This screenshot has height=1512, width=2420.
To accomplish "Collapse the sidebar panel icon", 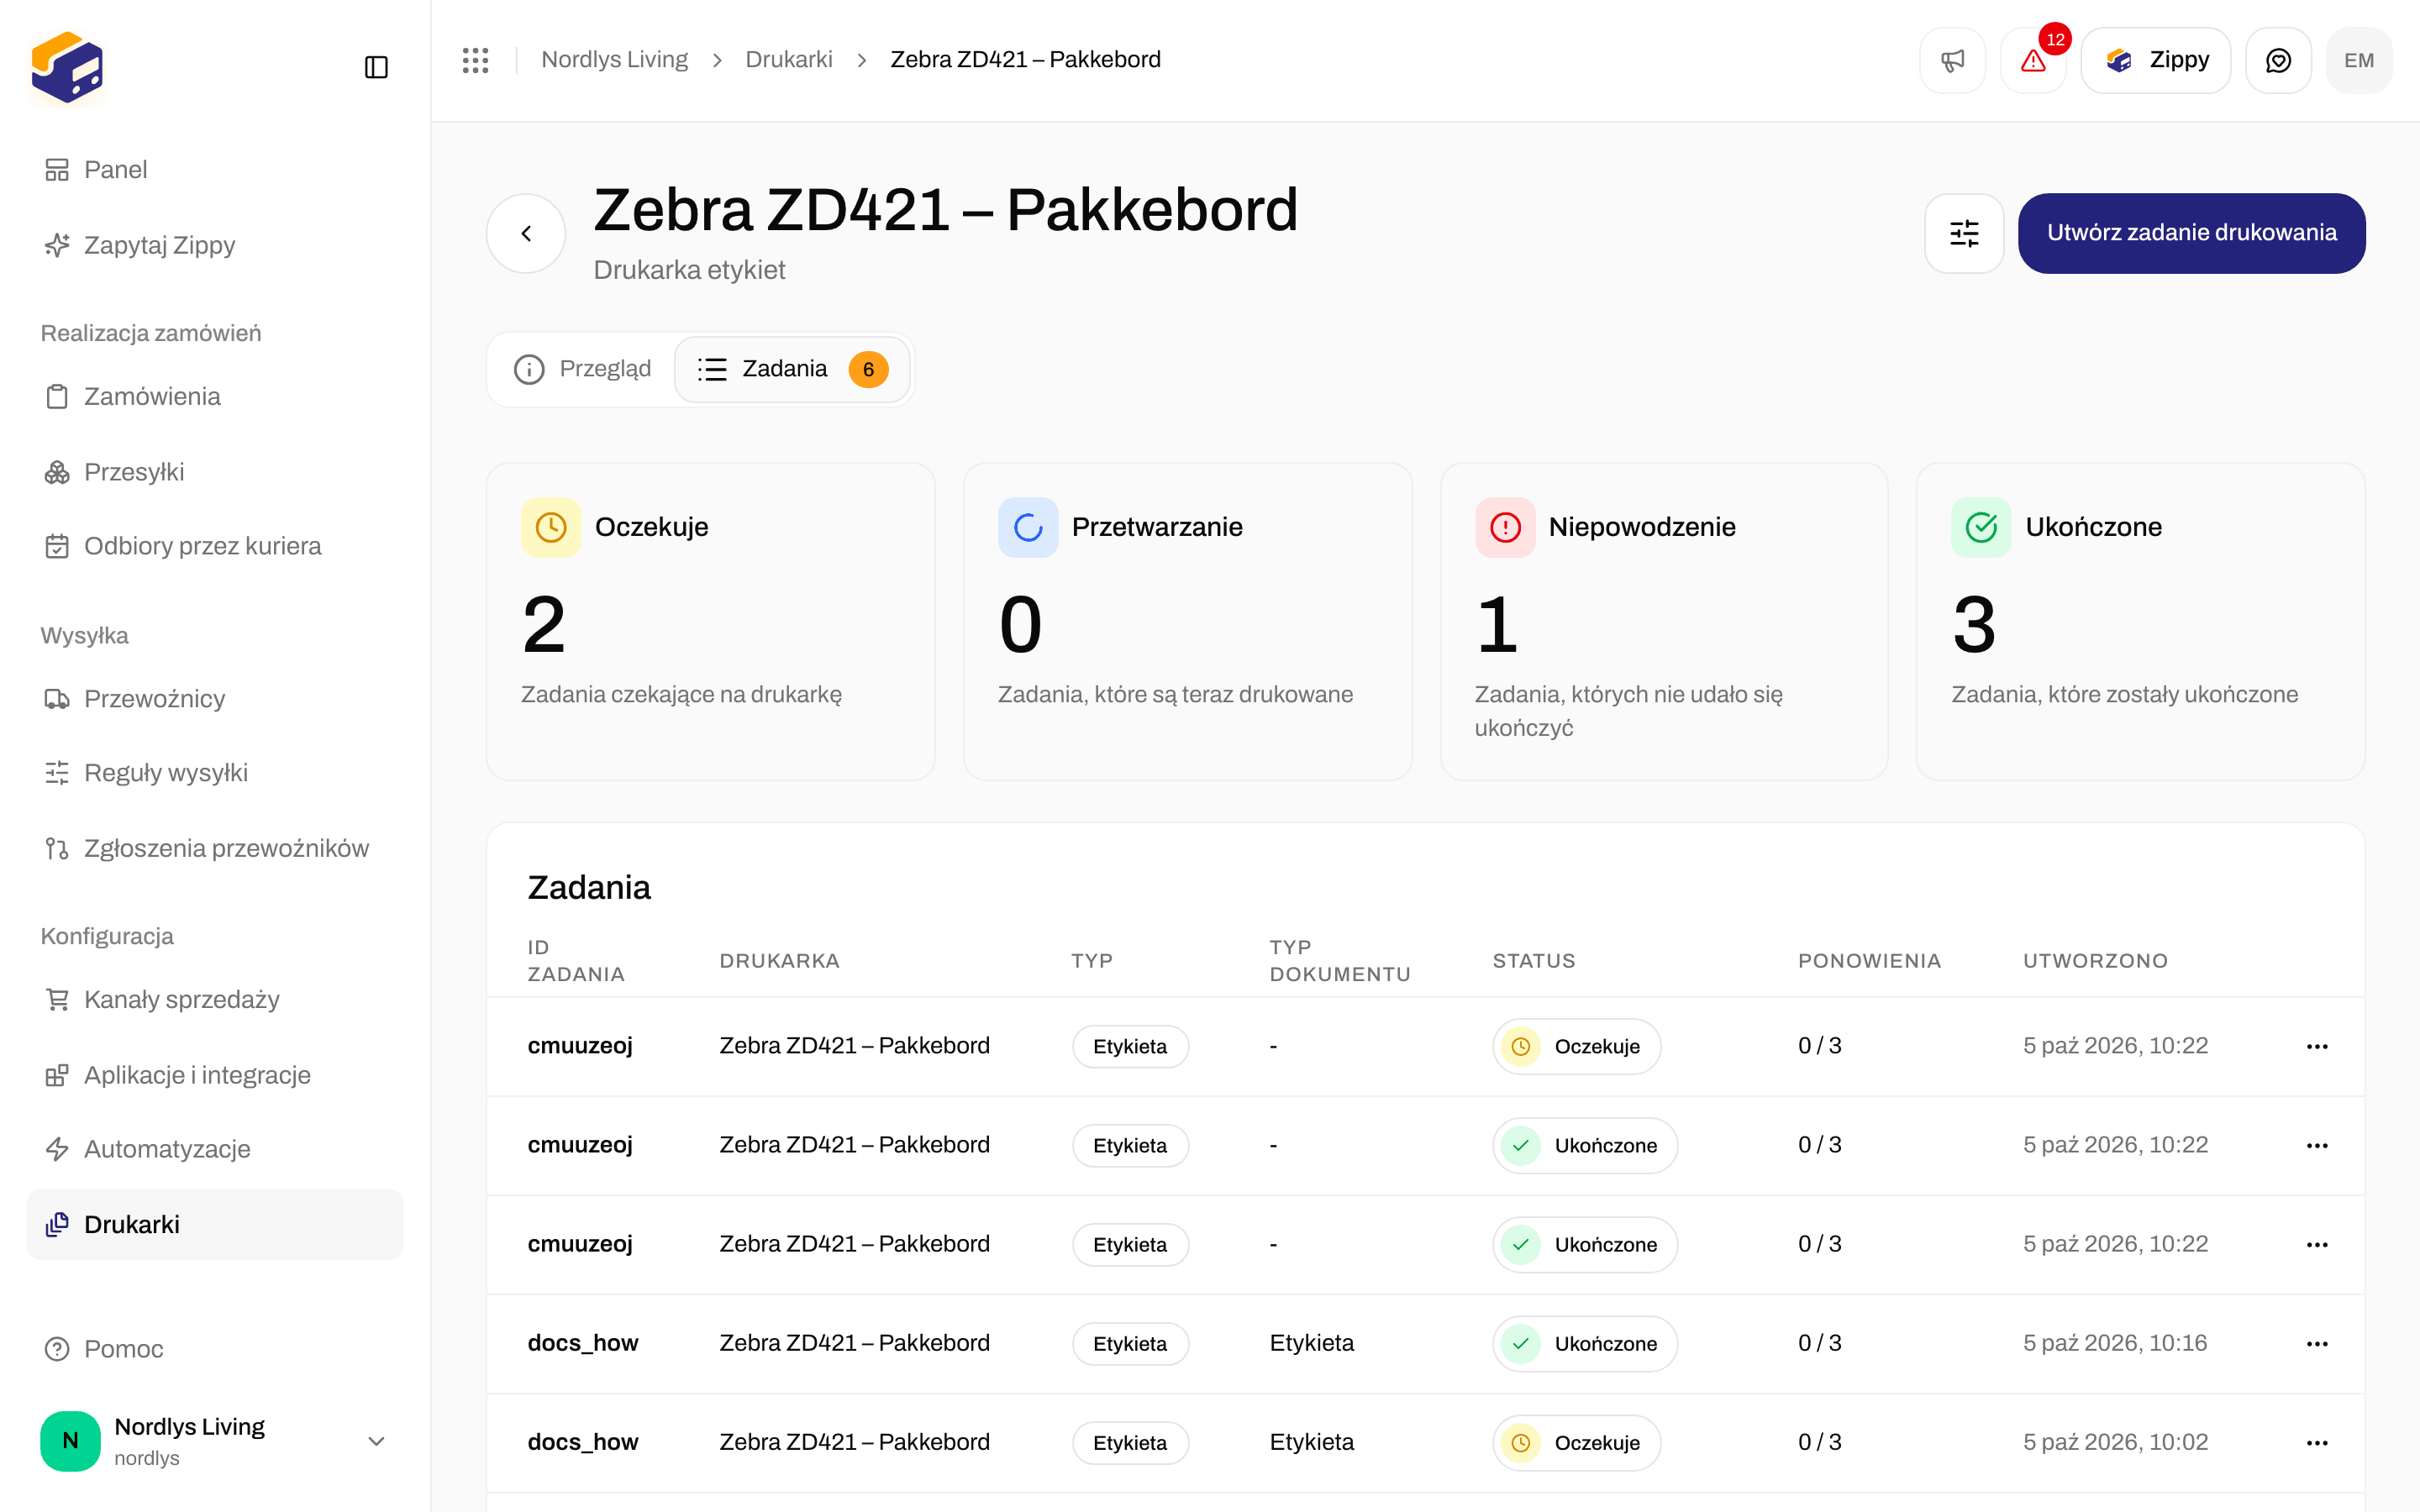I will [x=376, y=67].
